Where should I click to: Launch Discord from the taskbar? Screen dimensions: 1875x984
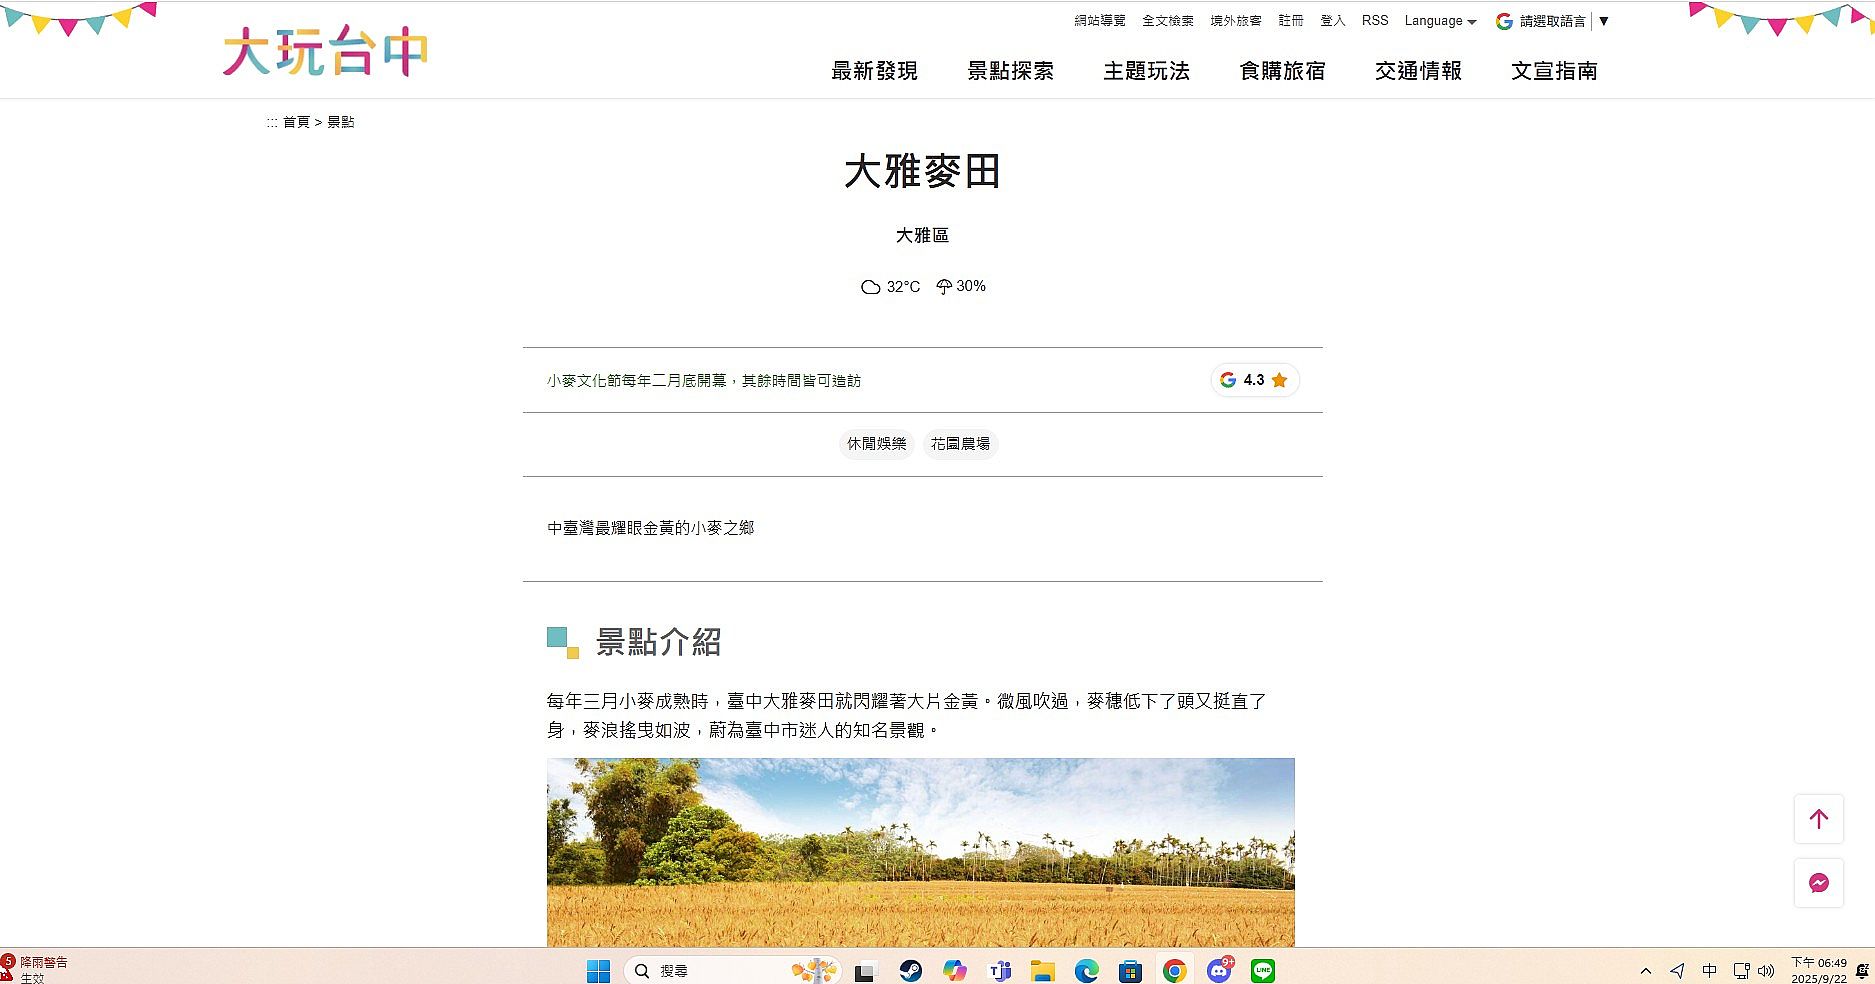1218,971
